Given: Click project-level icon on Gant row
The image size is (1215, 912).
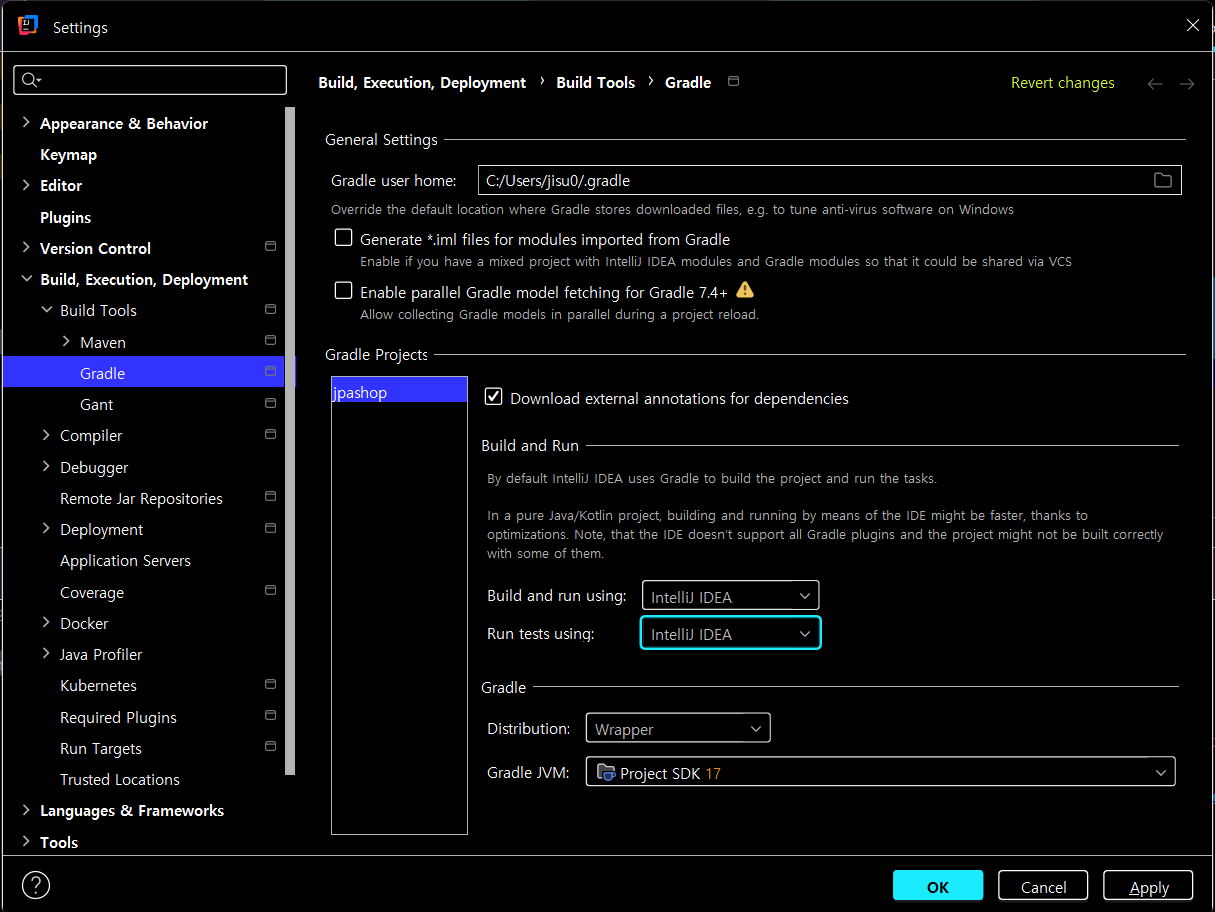Looking at the screenshot, I should click(270, 403).
